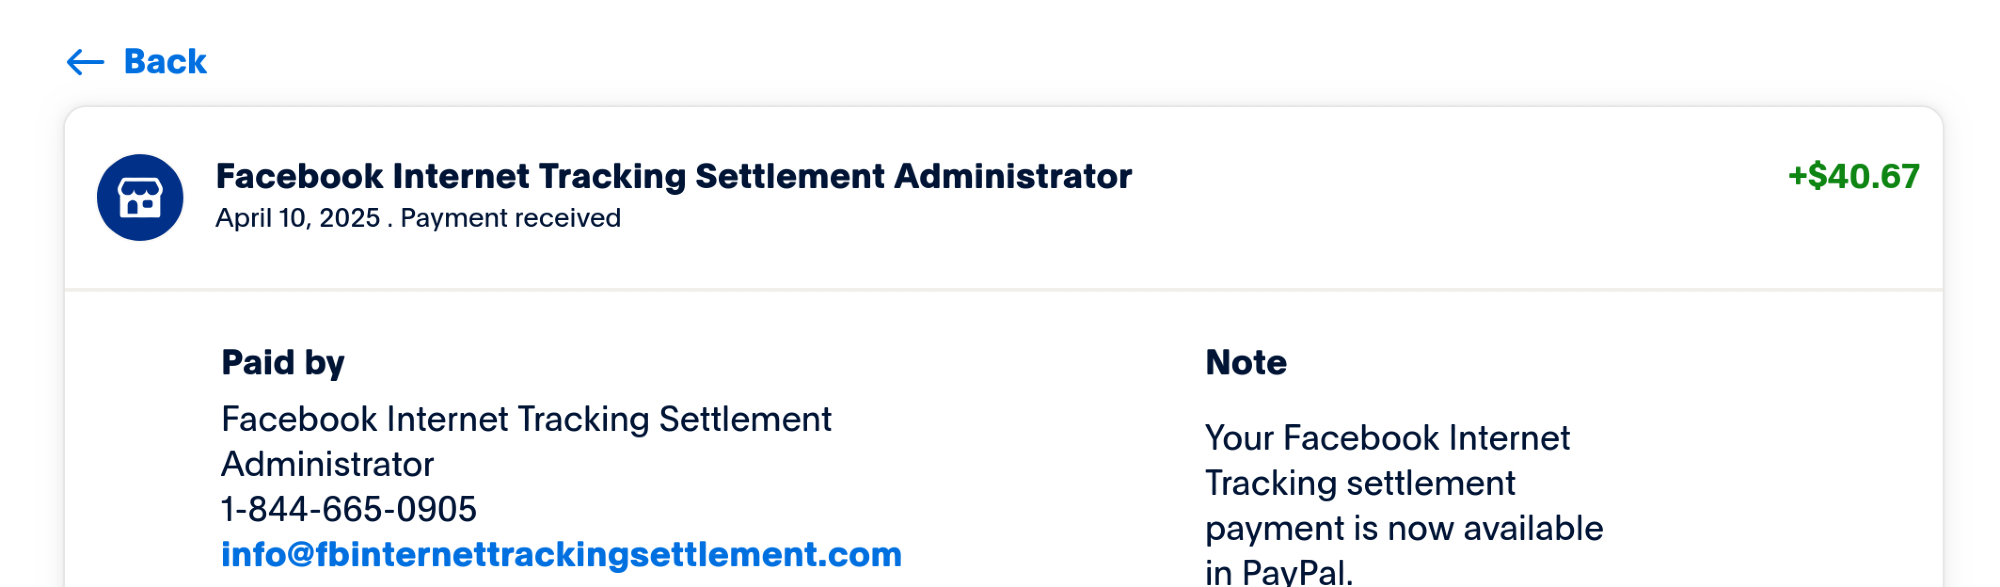The width and height of the screenshot is (2000, 587).
Task: Click the blue store merchant icon
Action: (x=140, y=197)
